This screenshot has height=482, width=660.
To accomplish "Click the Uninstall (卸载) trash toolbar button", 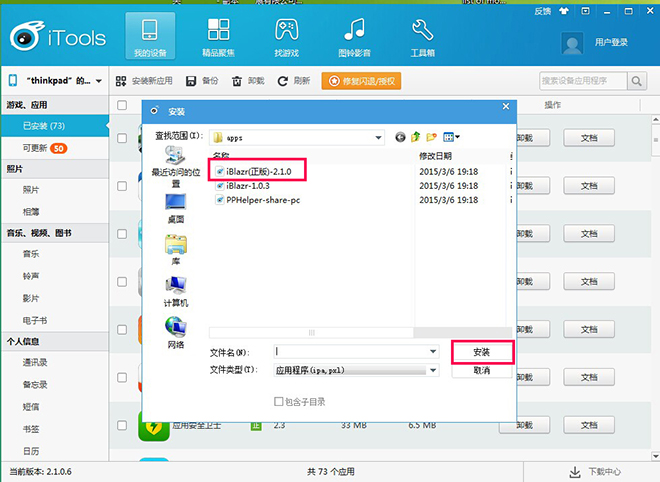I will (x=248, y=81).
